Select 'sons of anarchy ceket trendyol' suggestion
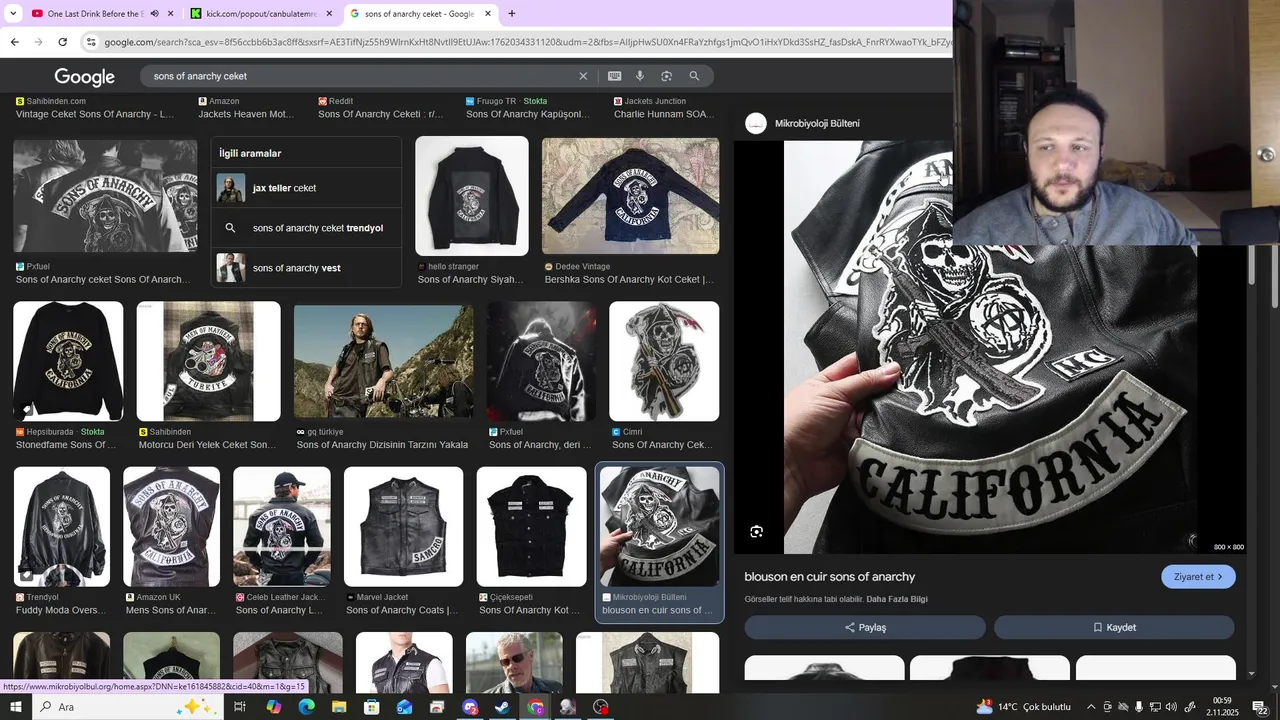Screen dimensions: 1280x720 click(x=306, y=228)
